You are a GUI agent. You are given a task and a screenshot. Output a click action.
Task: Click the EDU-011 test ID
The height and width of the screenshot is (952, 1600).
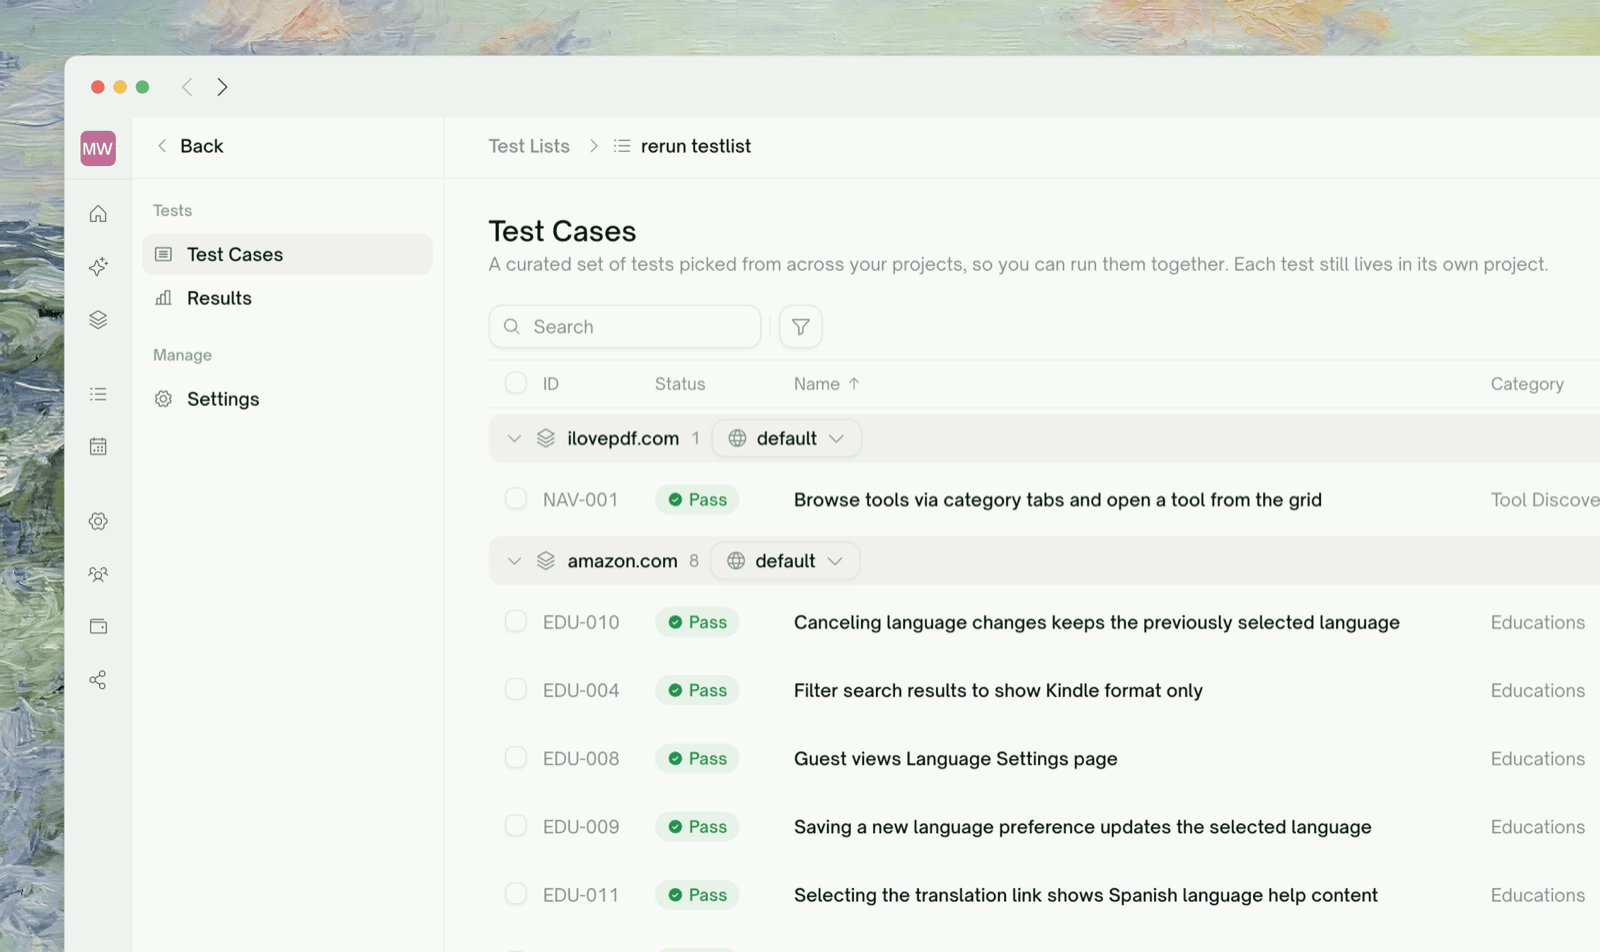click(581, 895)
